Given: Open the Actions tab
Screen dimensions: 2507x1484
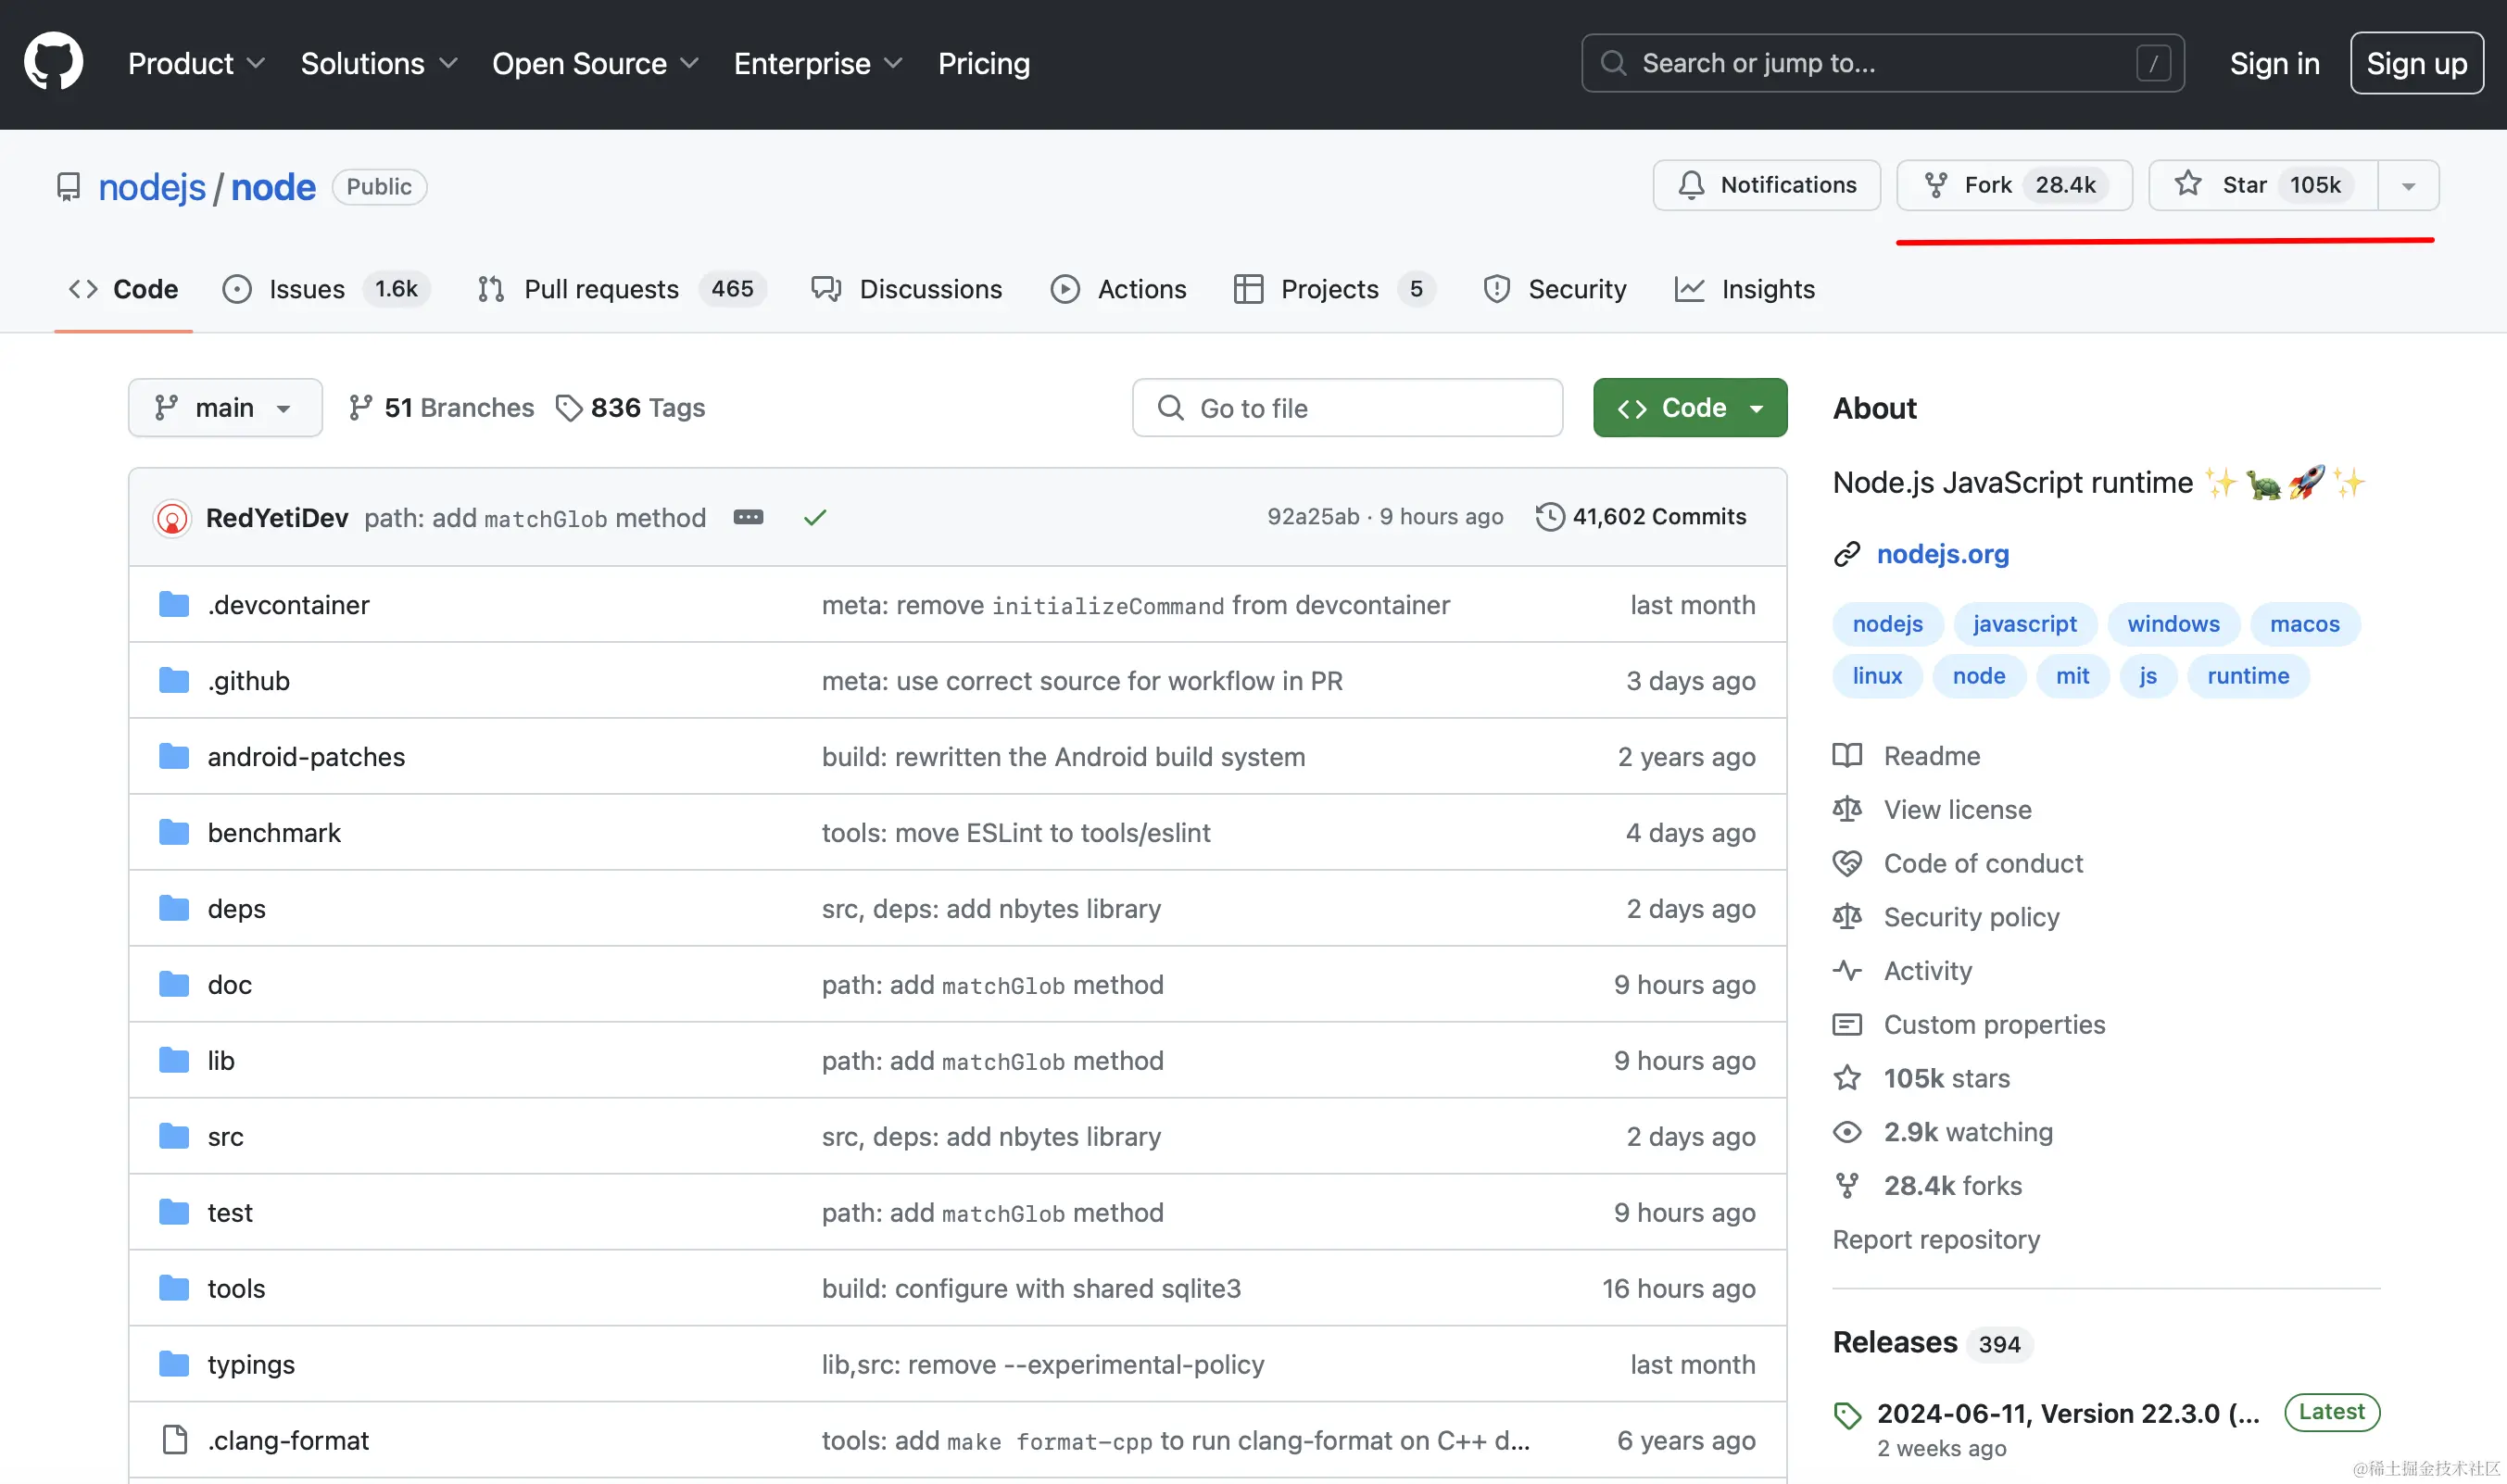Looking at the screenshot, I should 1118,289.
